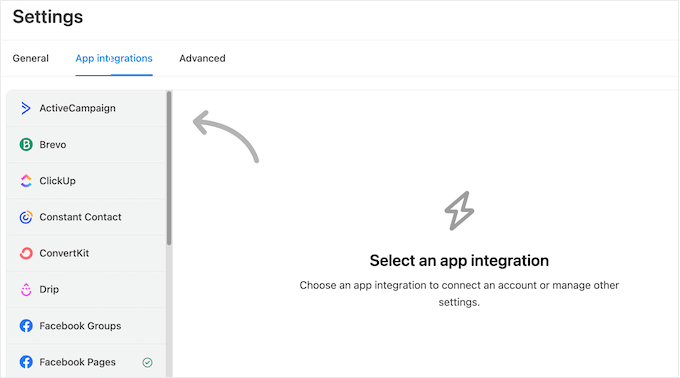Select Brevo from the integration list

click(86, 144)
